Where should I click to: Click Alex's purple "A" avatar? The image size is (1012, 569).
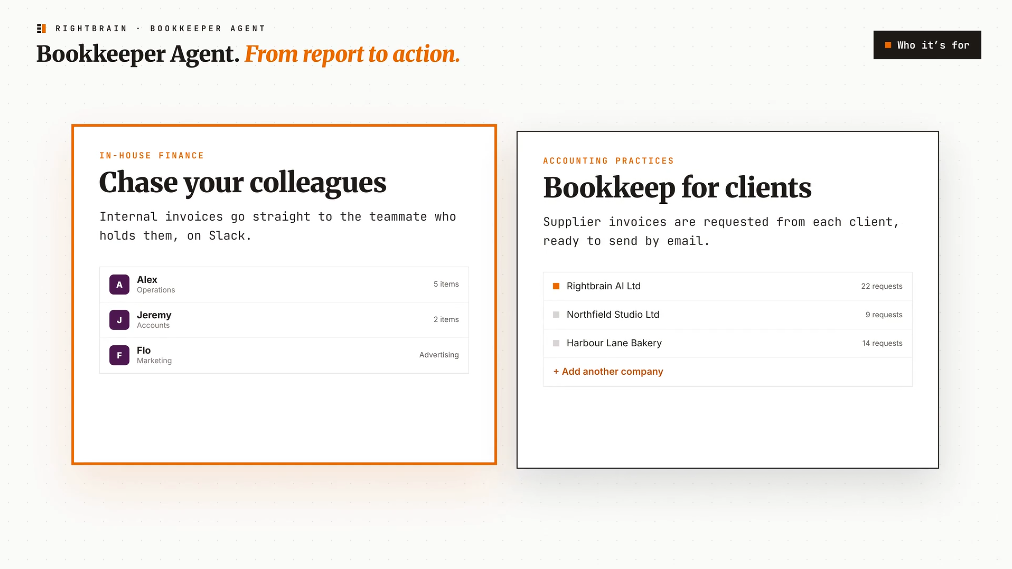[119, 284]
